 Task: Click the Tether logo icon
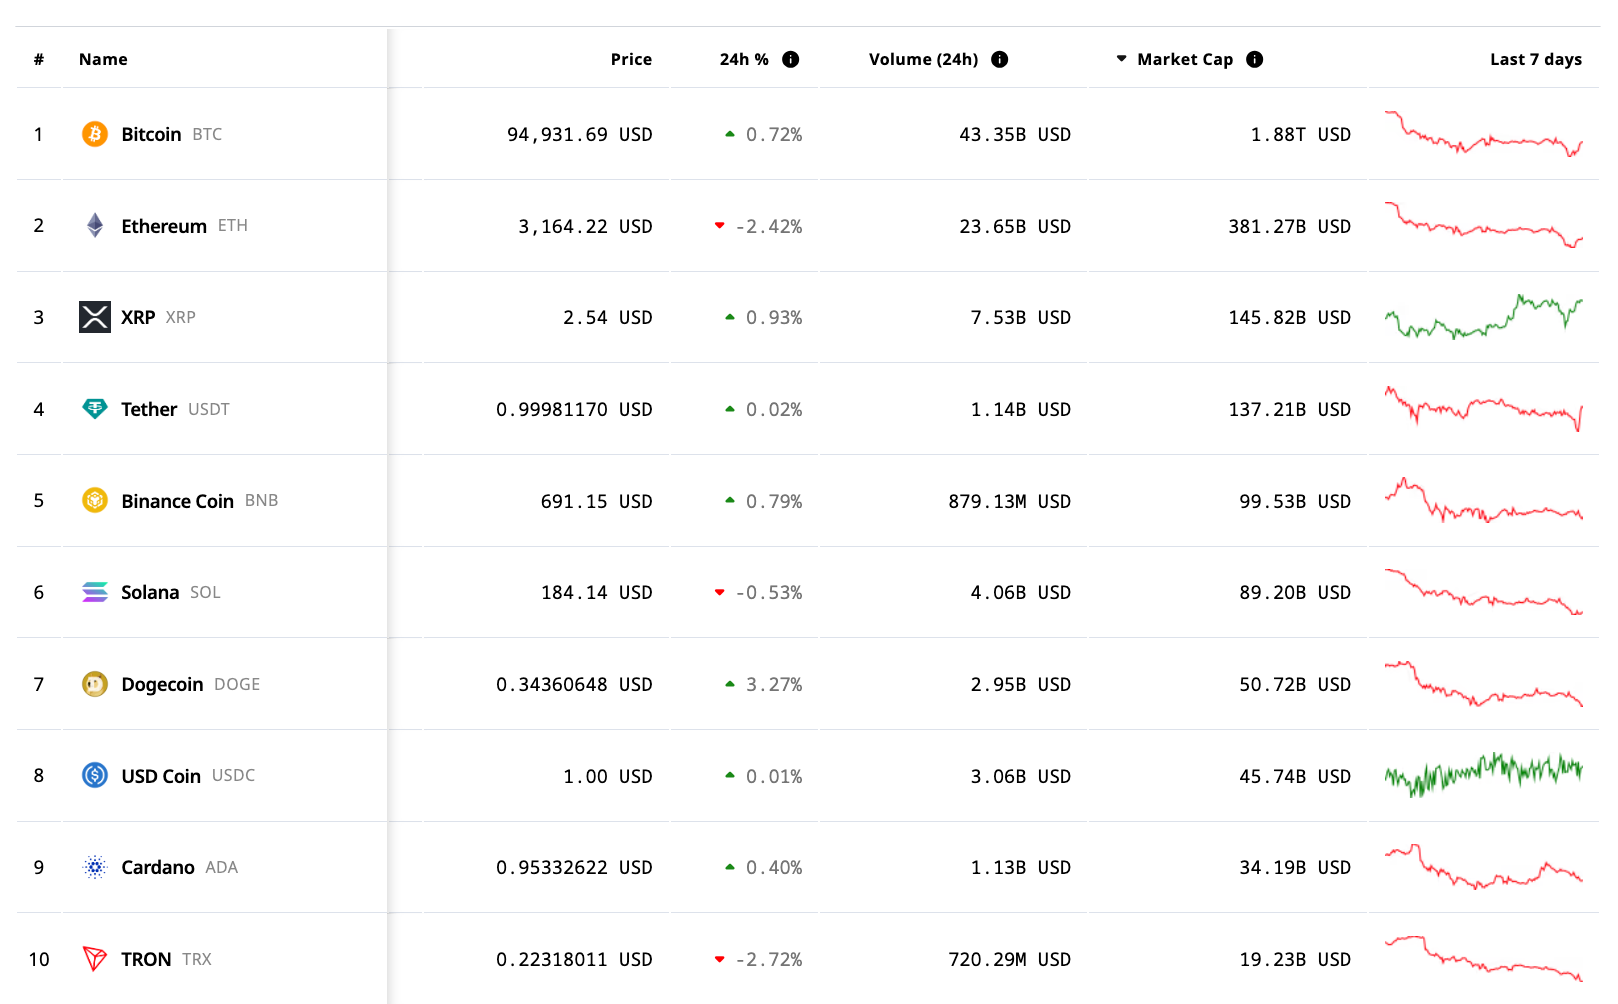(95, 409)
